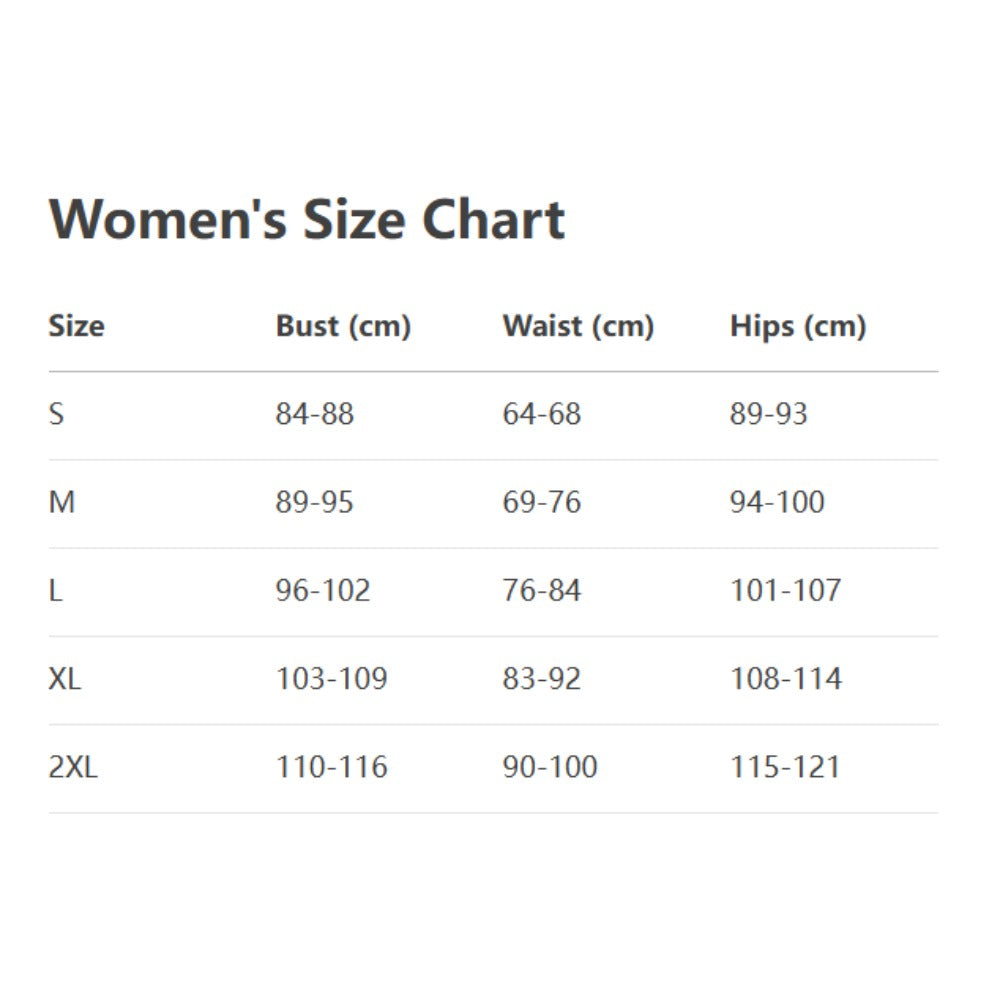Click the L size row label
Viewport: 1000px width, 1000px height.
coord(55,590)
